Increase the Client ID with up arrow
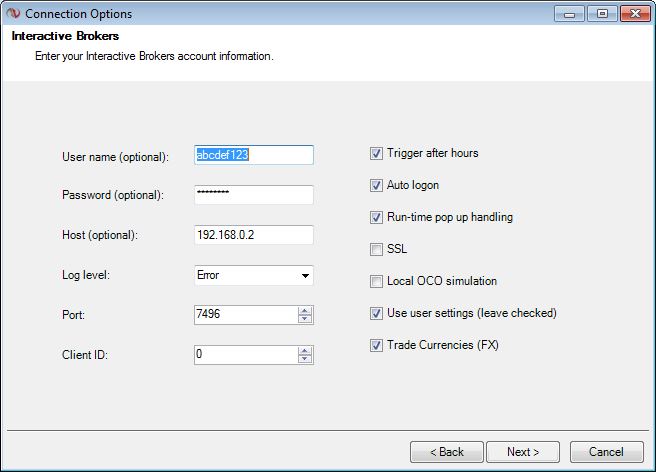 [x=305, y=351]
